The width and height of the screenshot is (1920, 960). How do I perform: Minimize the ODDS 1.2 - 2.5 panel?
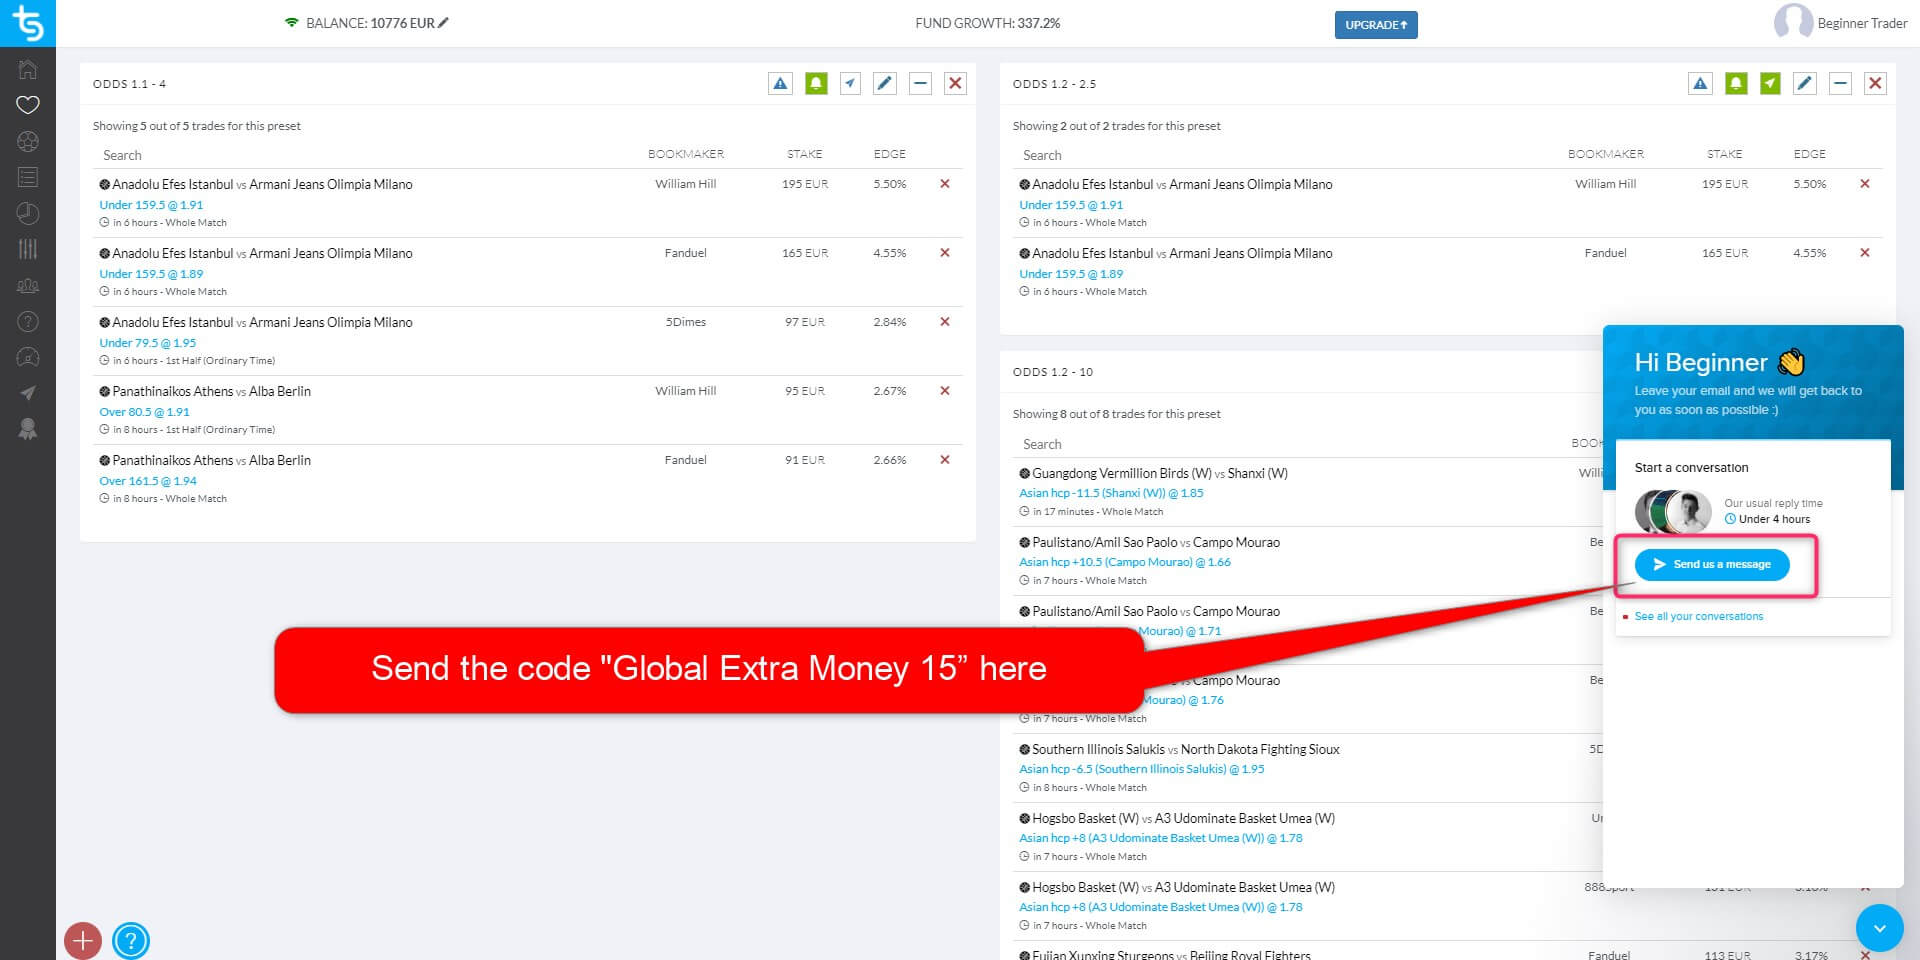tap(1840, 84)
